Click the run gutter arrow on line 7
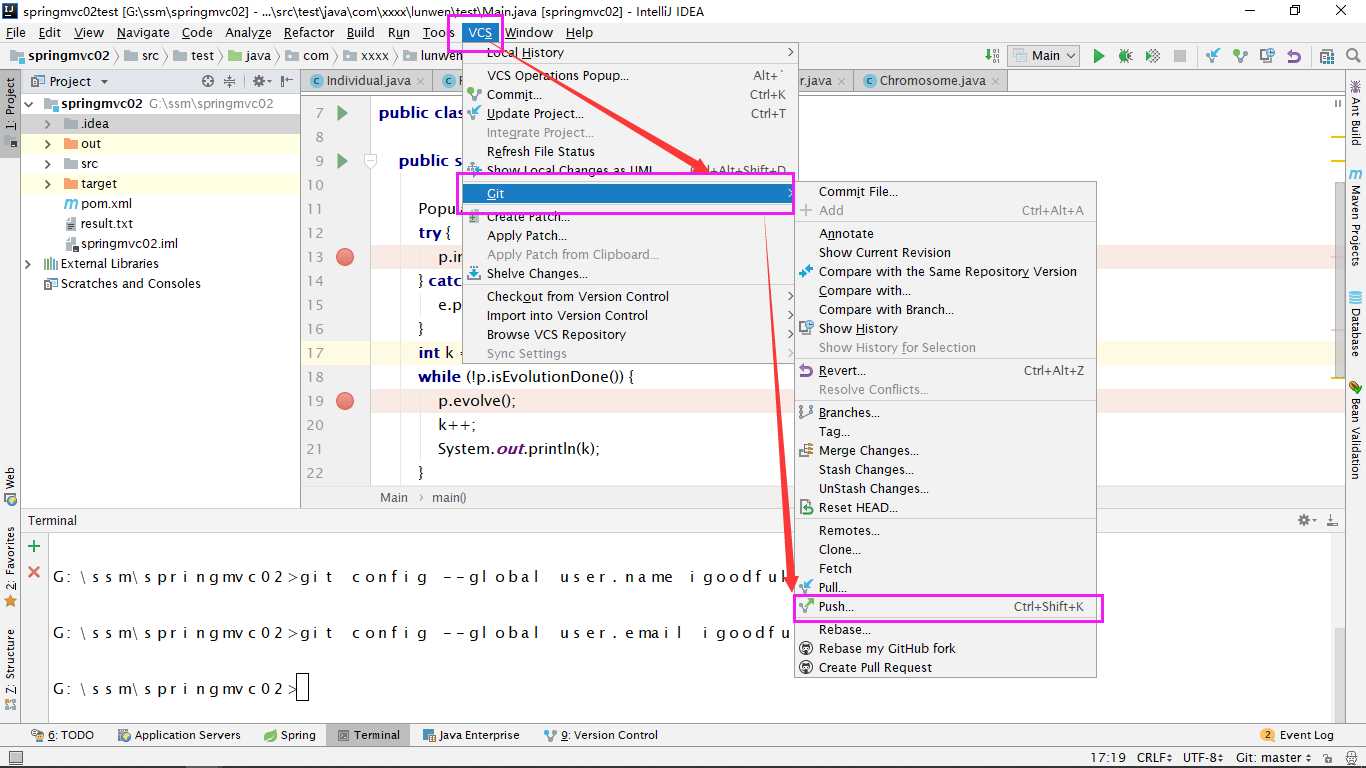Image resolution: width=1366 pixels, height=768 pixels. click(x=342, y=113)
